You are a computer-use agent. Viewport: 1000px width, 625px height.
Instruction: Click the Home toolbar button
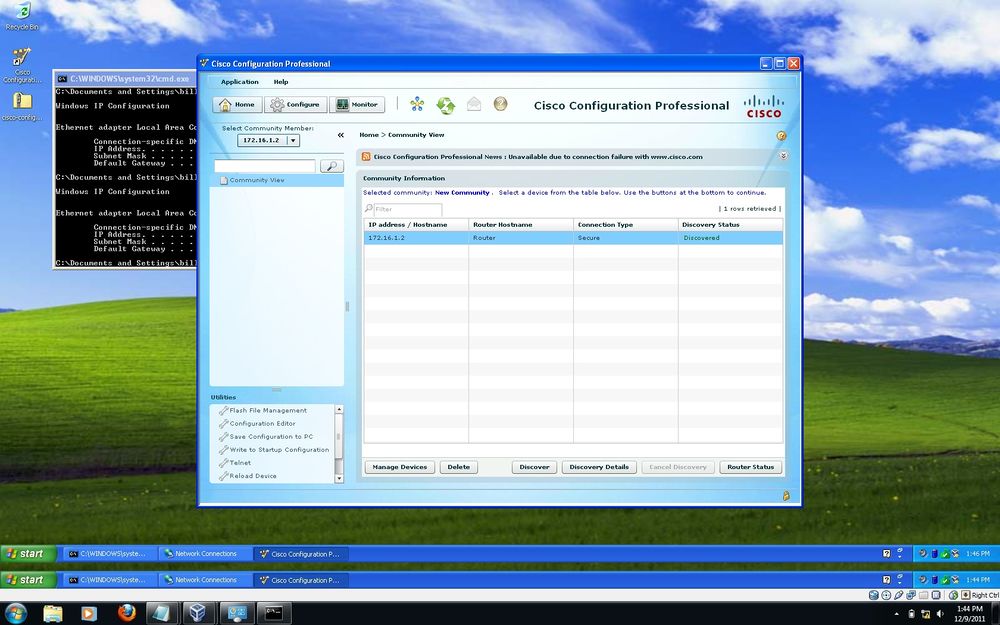[x=237, y=105]
